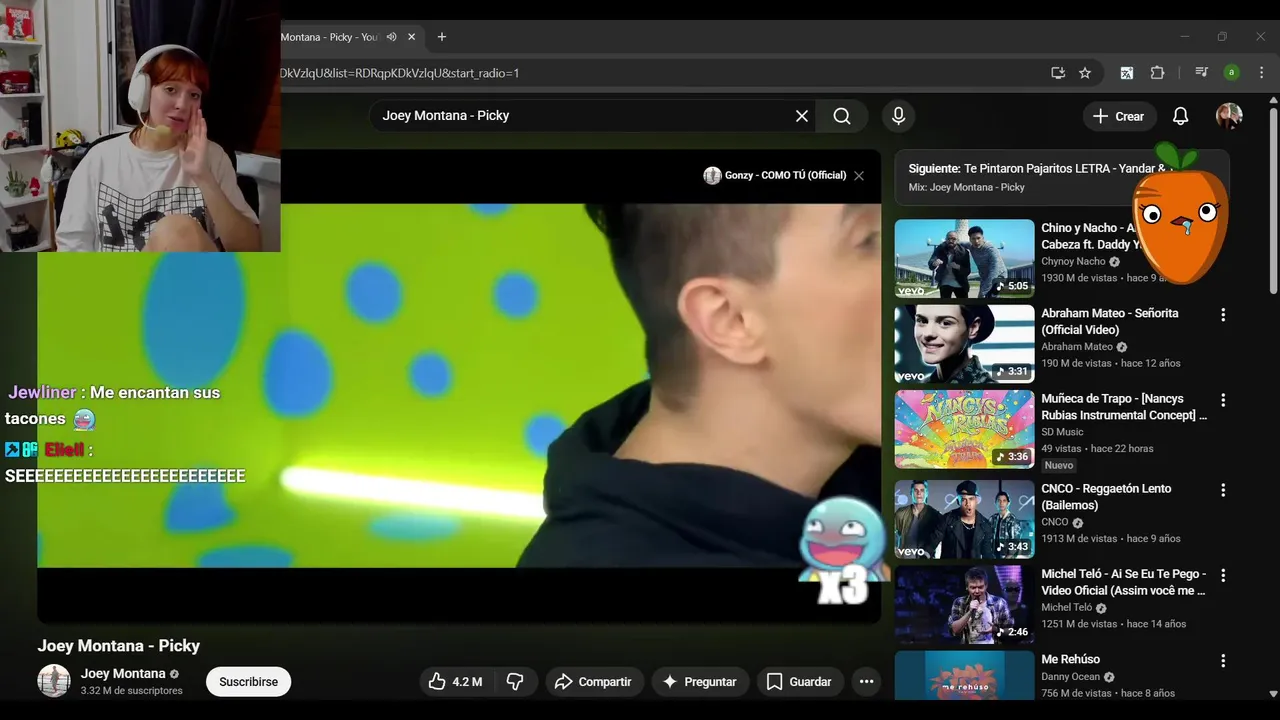Open the Google Translate extension icon
1280x720 pixels.
[x=1127, y=73]
